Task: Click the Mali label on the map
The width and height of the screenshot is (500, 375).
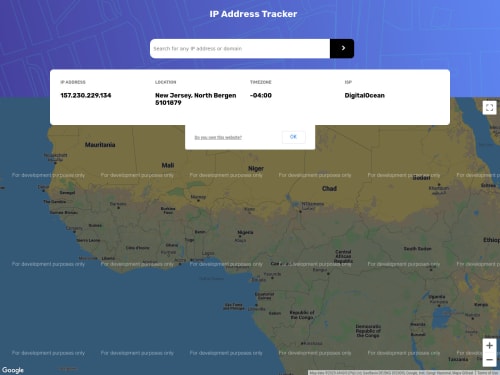Action: point(168,165)
